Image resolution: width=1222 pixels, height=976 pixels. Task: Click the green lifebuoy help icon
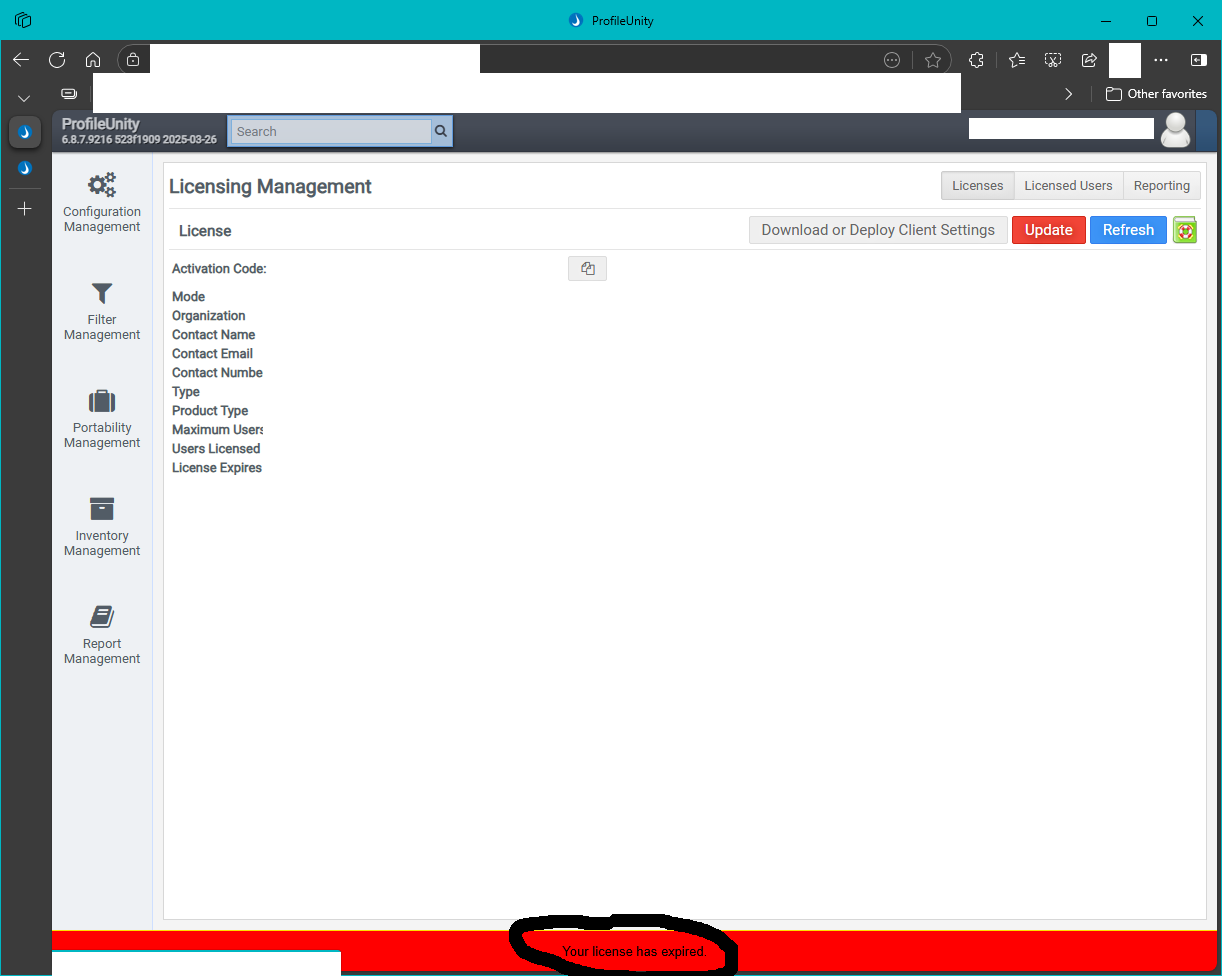[x=1185, y=230]
